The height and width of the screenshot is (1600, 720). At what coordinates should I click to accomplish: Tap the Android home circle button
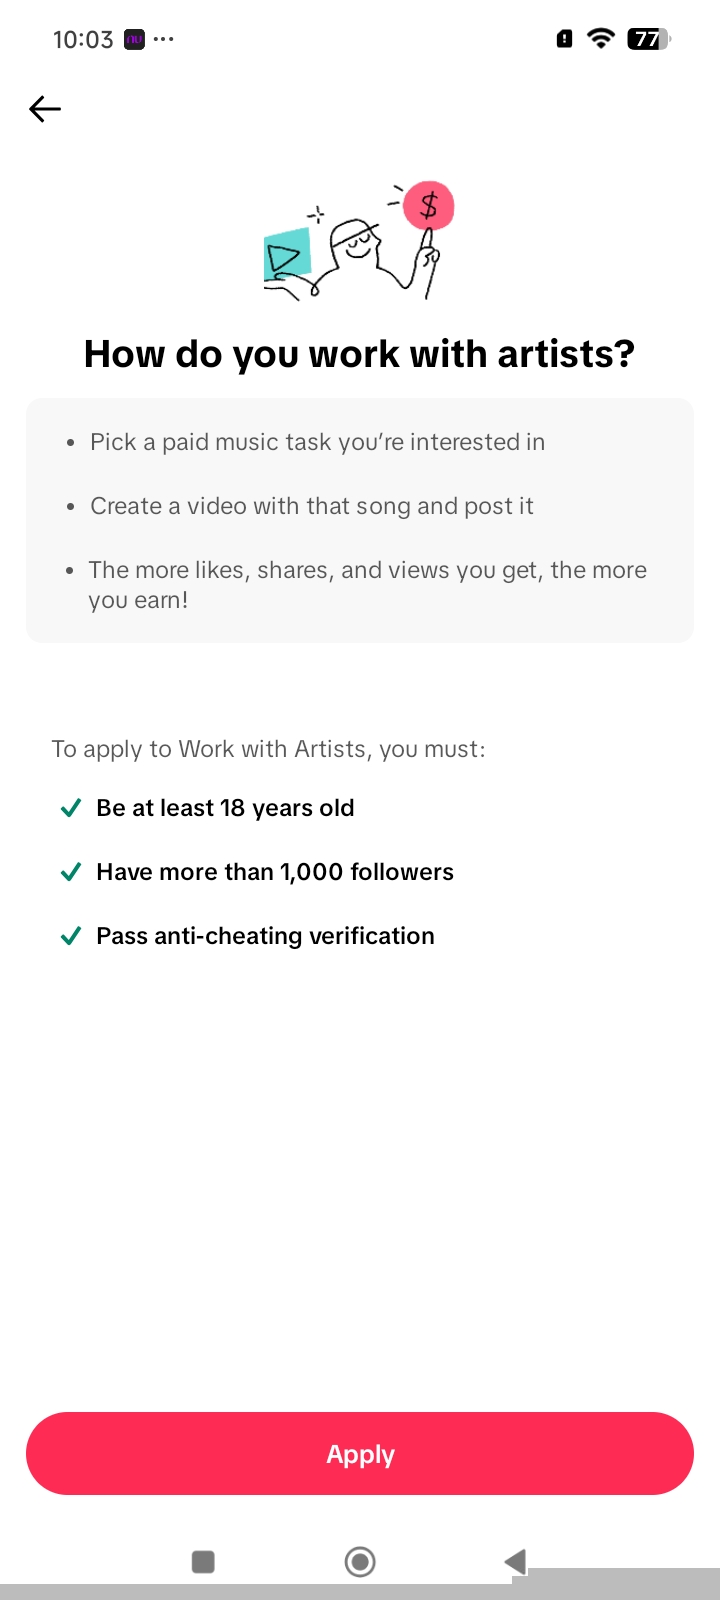point(360,1561)
